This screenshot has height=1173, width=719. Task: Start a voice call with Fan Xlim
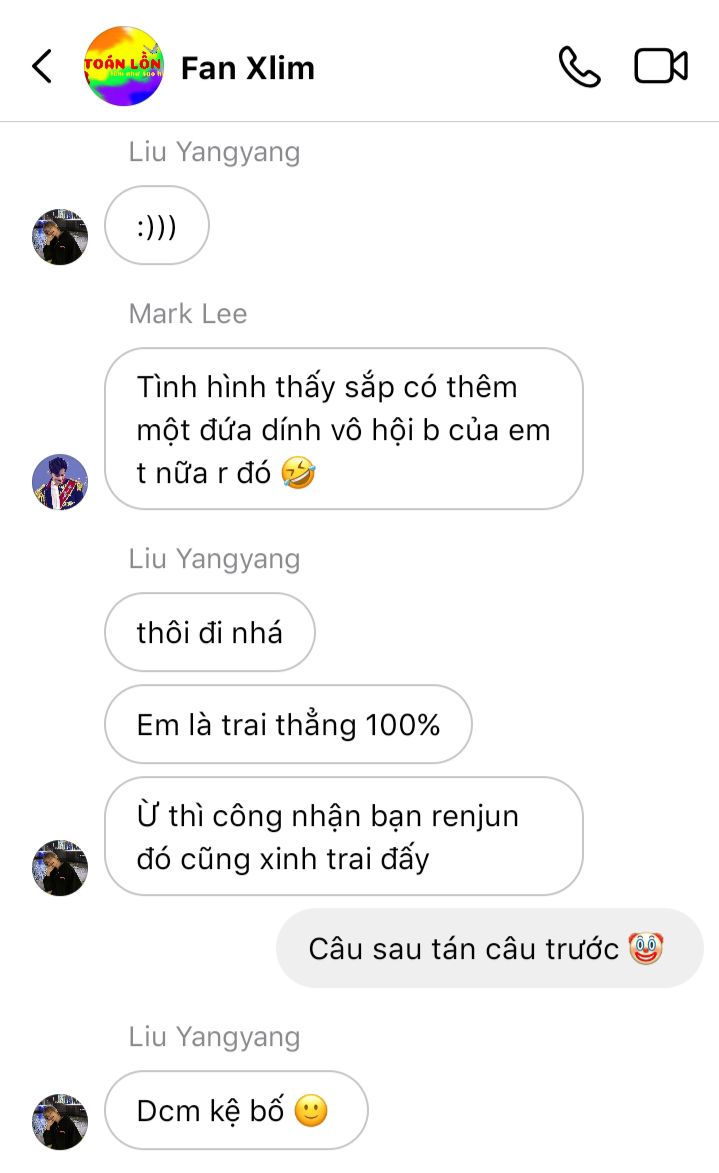[x=579, y=67]
